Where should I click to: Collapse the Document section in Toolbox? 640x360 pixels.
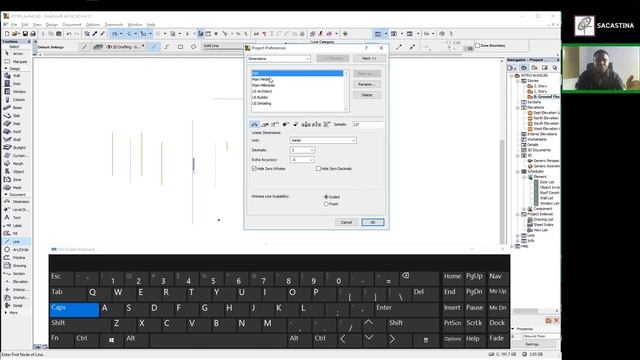tap(6, 195)
